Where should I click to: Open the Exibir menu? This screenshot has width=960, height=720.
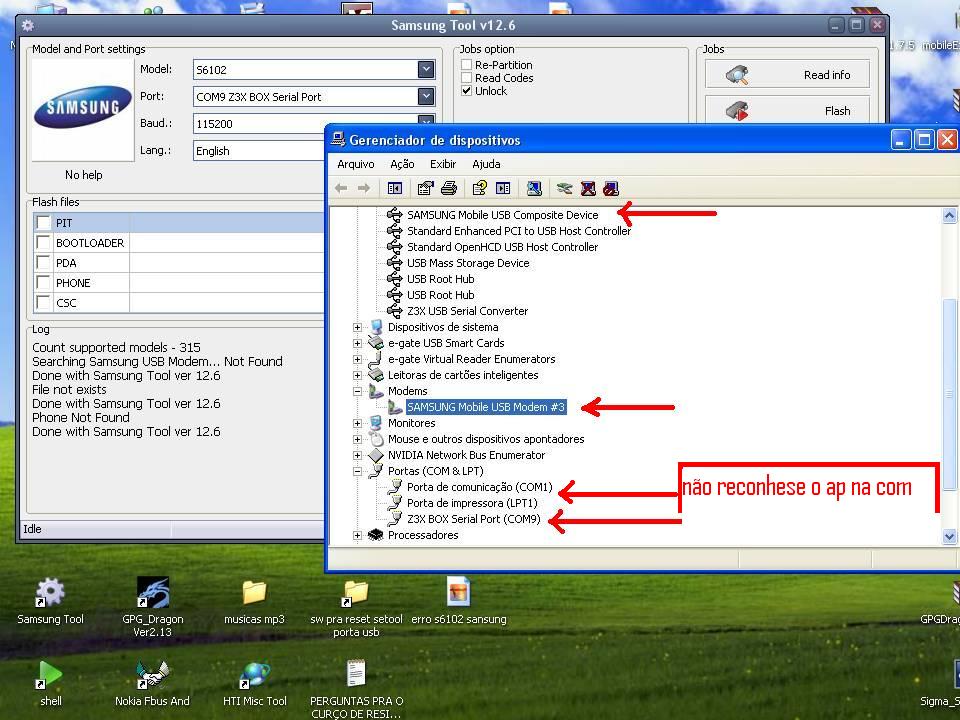[443, 164]
